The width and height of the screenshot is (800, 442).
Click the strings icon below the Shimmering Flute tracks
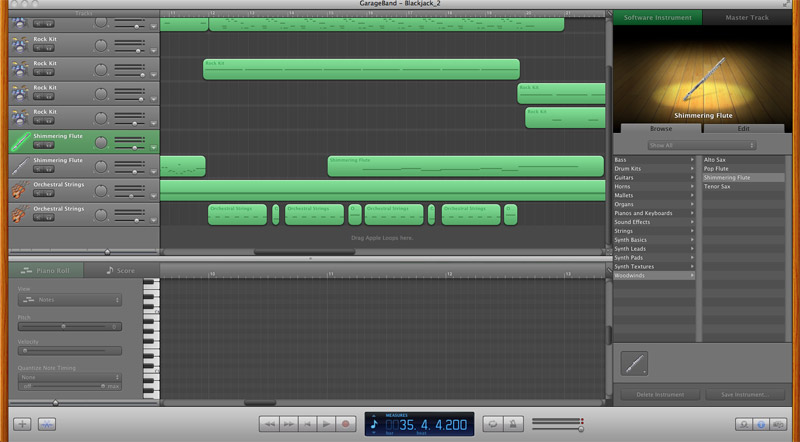(x=20, y=190)
